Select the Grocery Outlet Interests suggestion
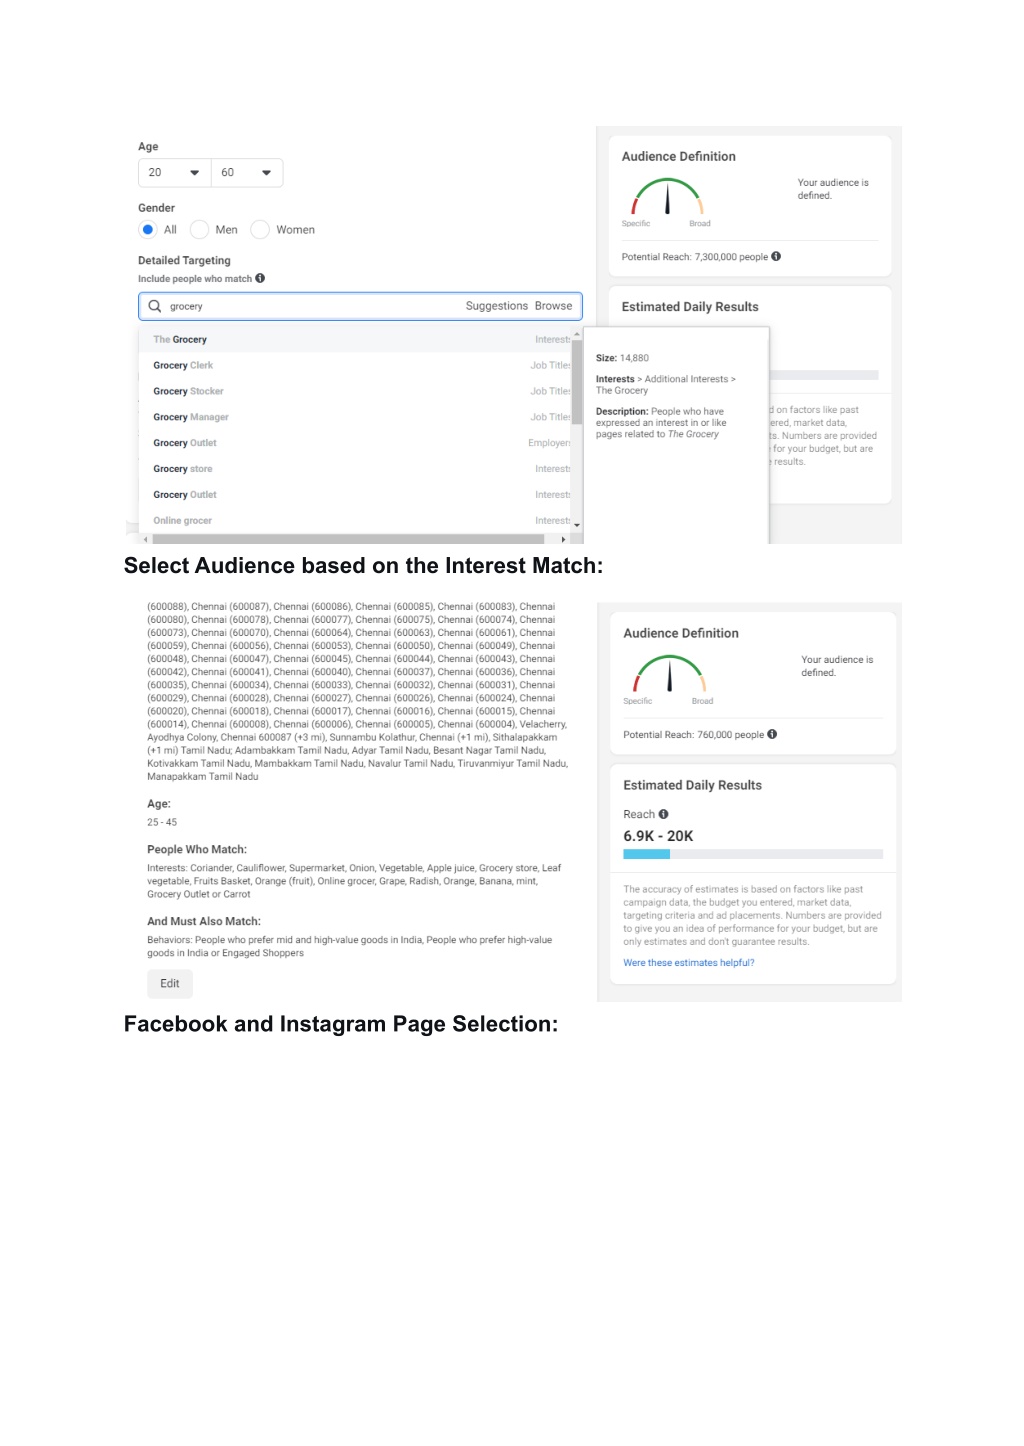This screenshot has height=1446, width=1024. pyautogui.click(x=355, y=496)
